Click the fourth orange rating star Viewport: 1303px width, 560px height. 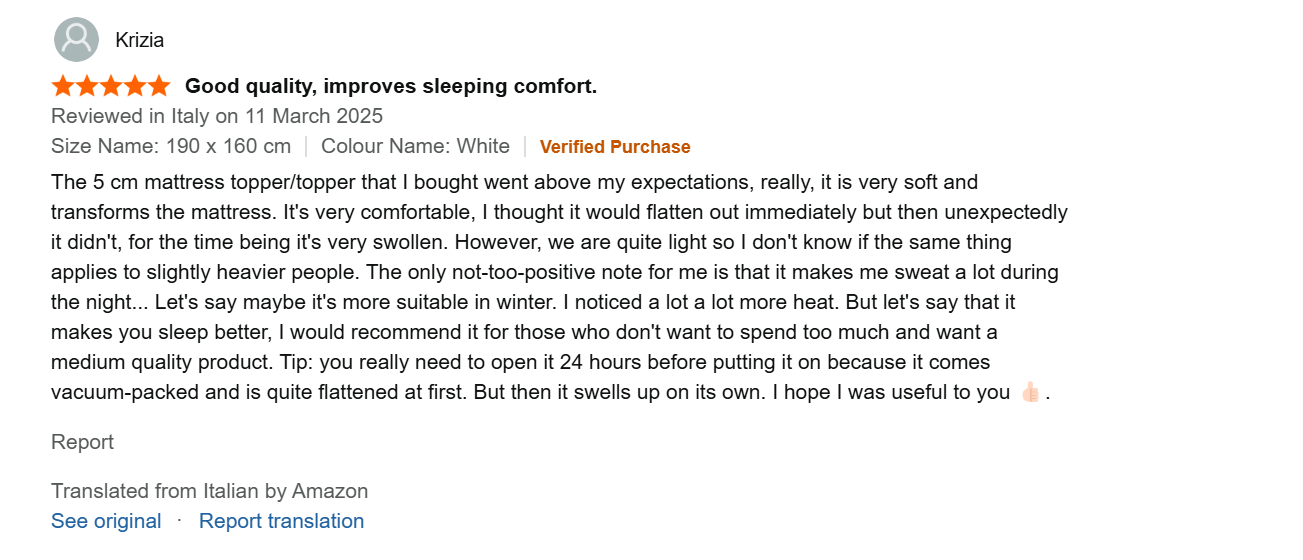(135, 86)
